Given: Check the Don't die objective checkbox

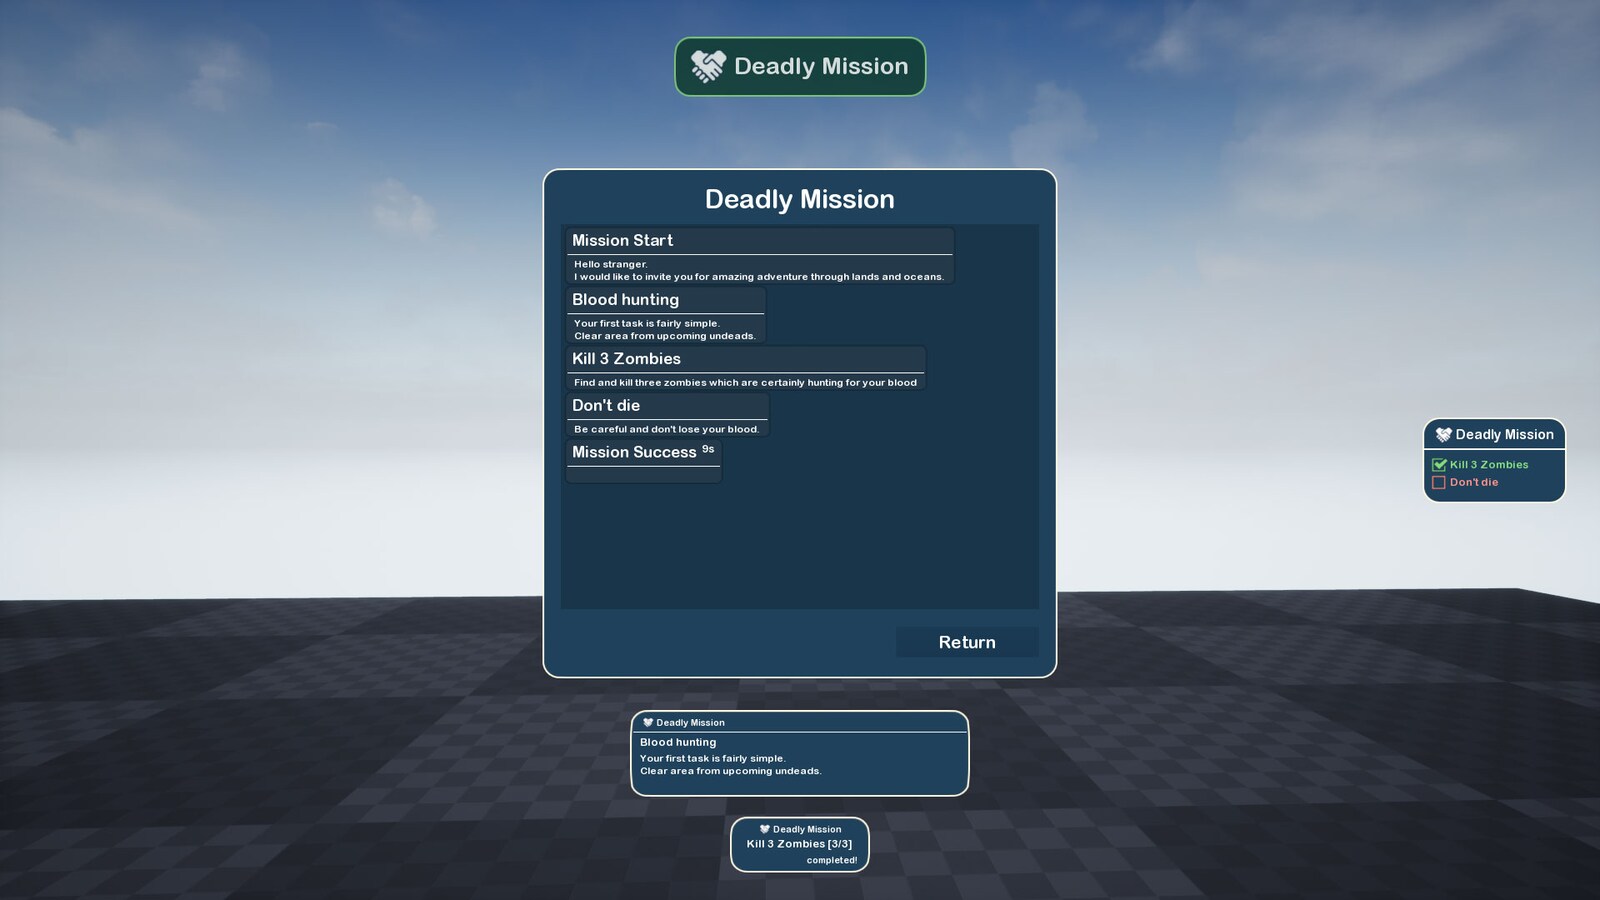Looking at the screenshot, I should [1439, 483].
